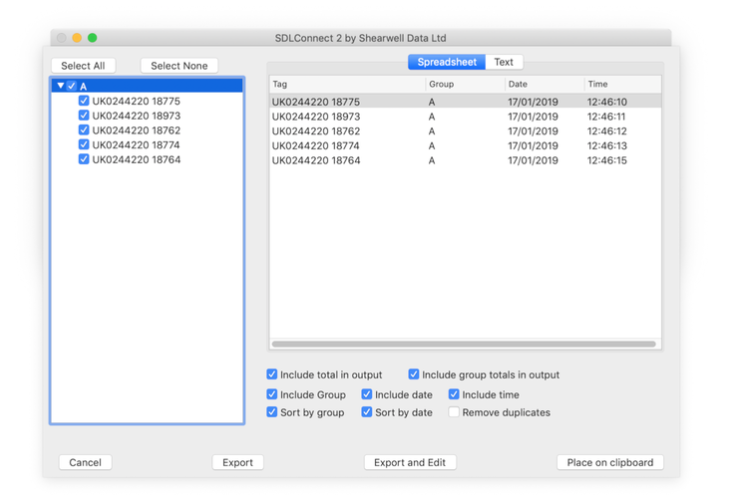Viewport: 745px width, 497px height.
Task: Untick the Include time checkbox
Action: [455, 395]
